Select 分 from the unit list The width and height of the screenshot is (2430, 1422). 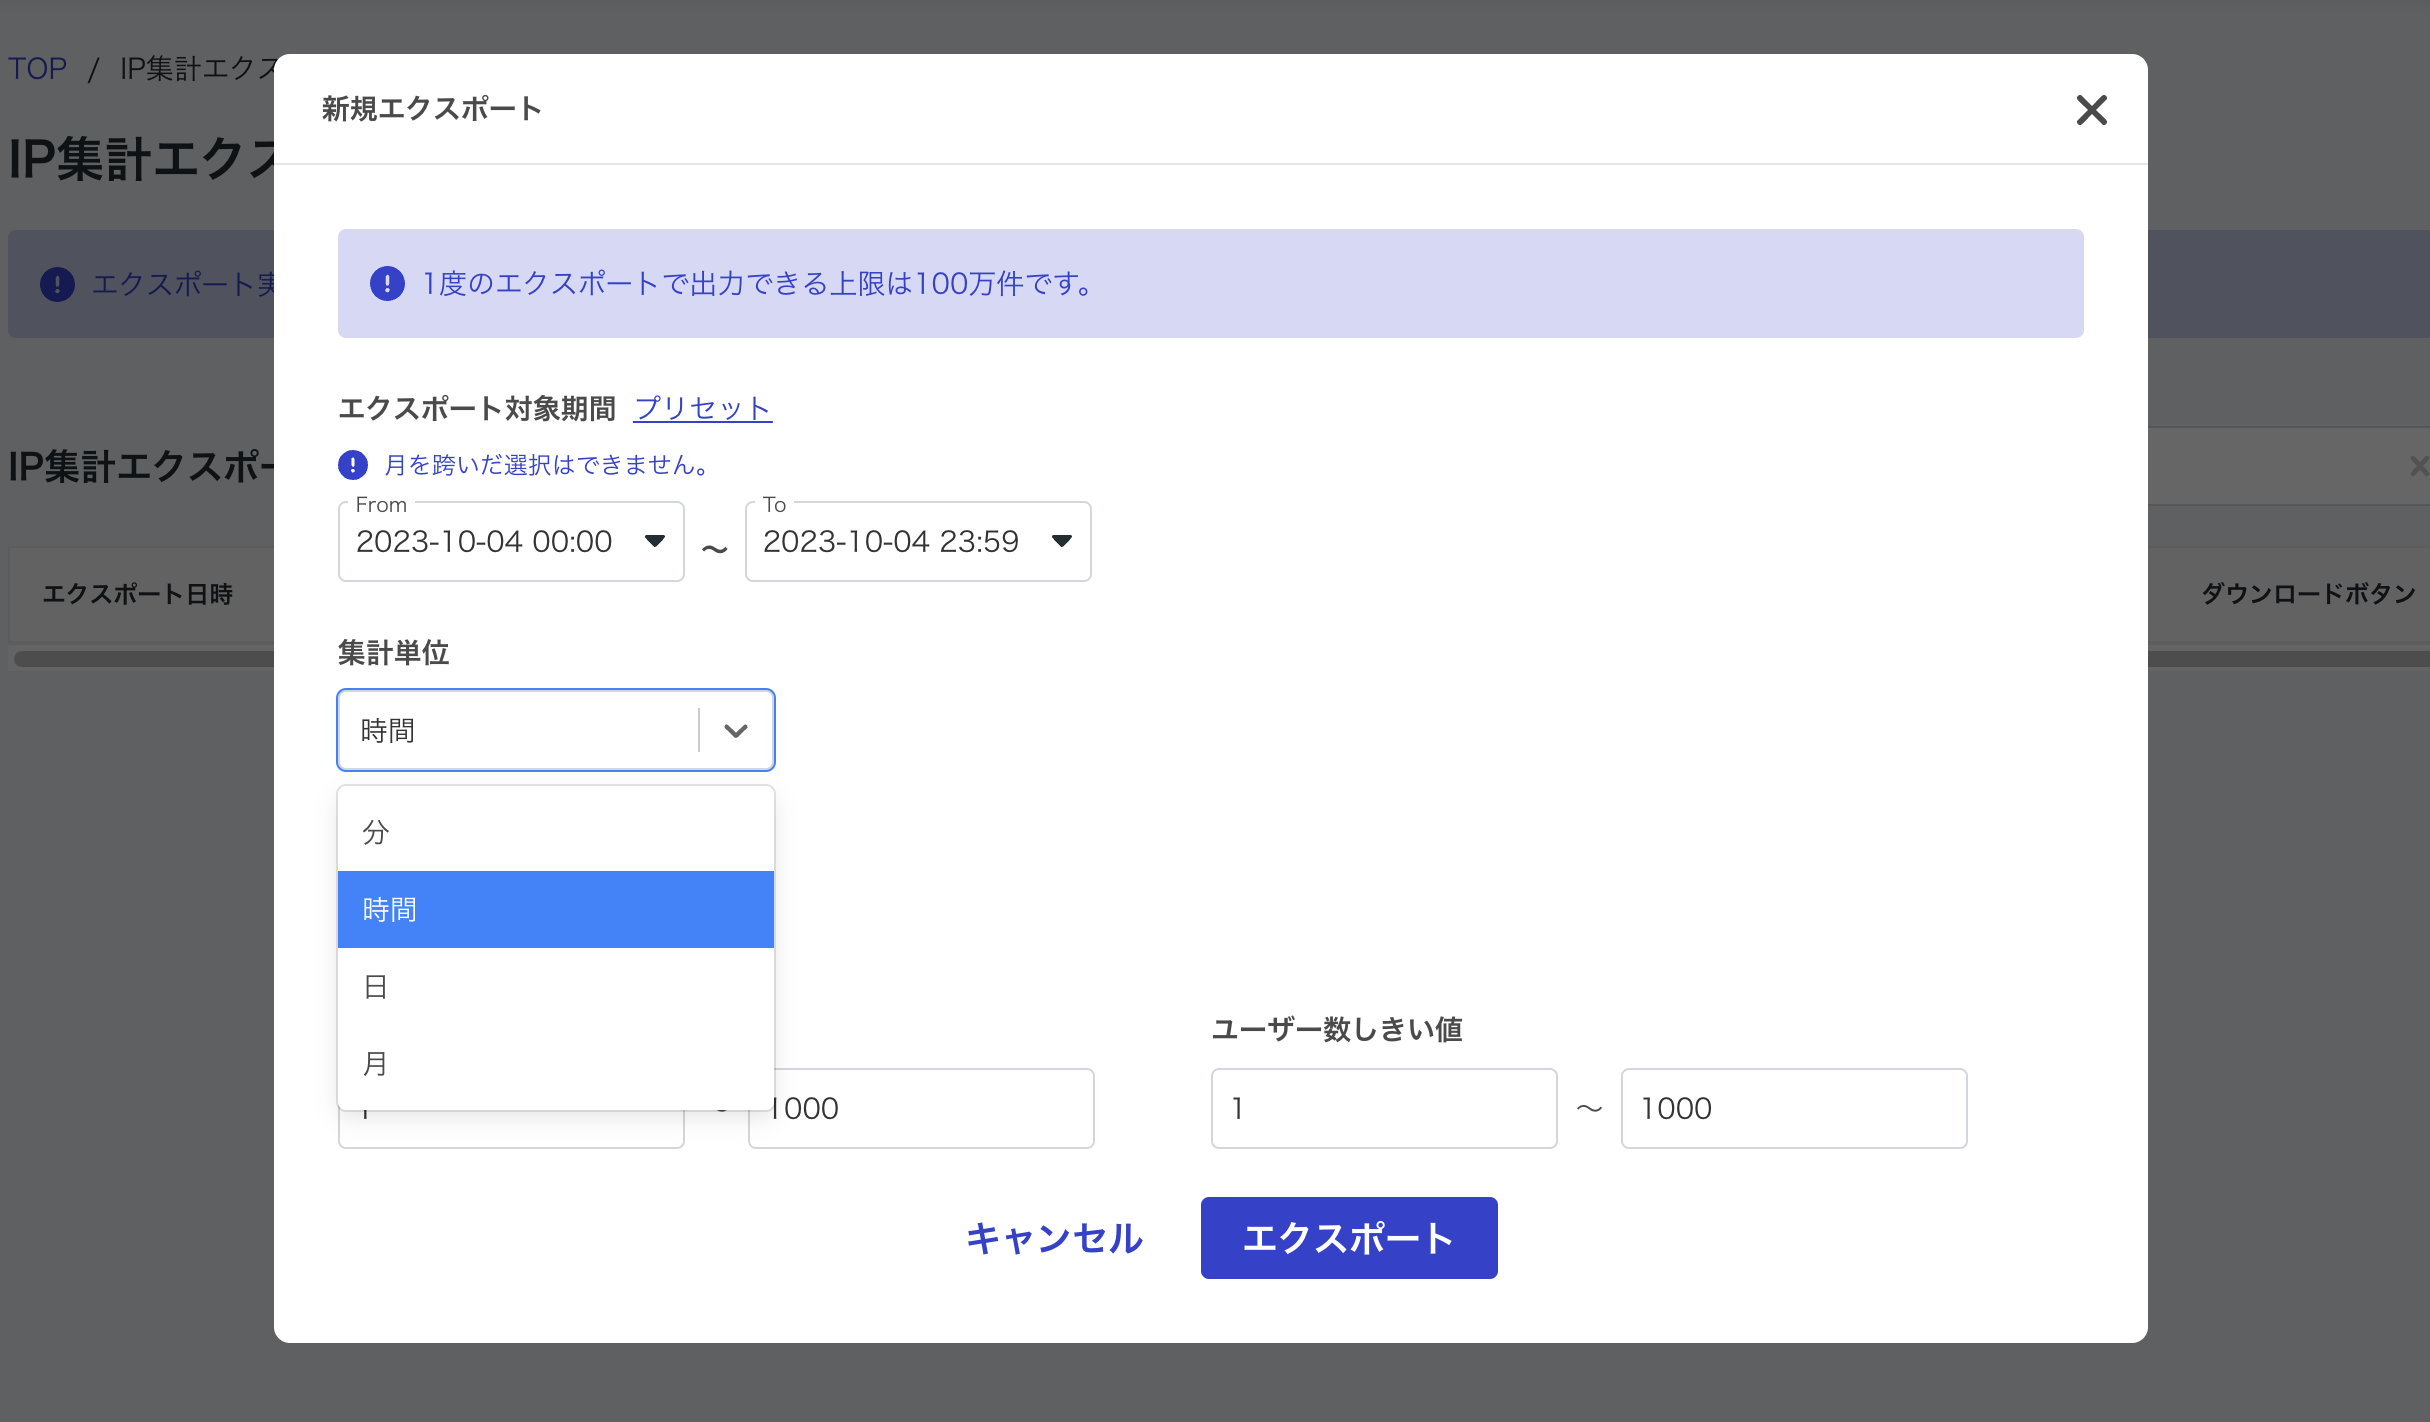click(555, 832)
